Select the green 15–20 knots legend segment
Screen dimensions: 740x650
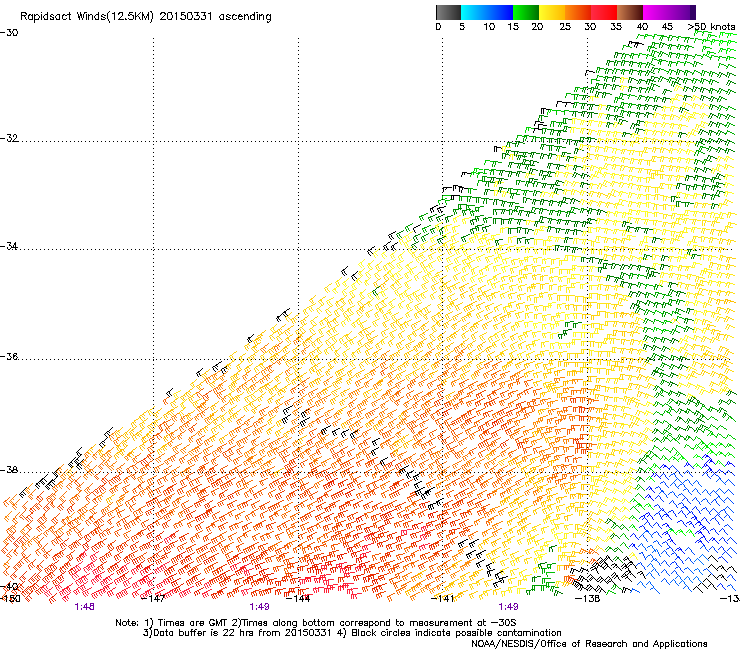(526, 12)
